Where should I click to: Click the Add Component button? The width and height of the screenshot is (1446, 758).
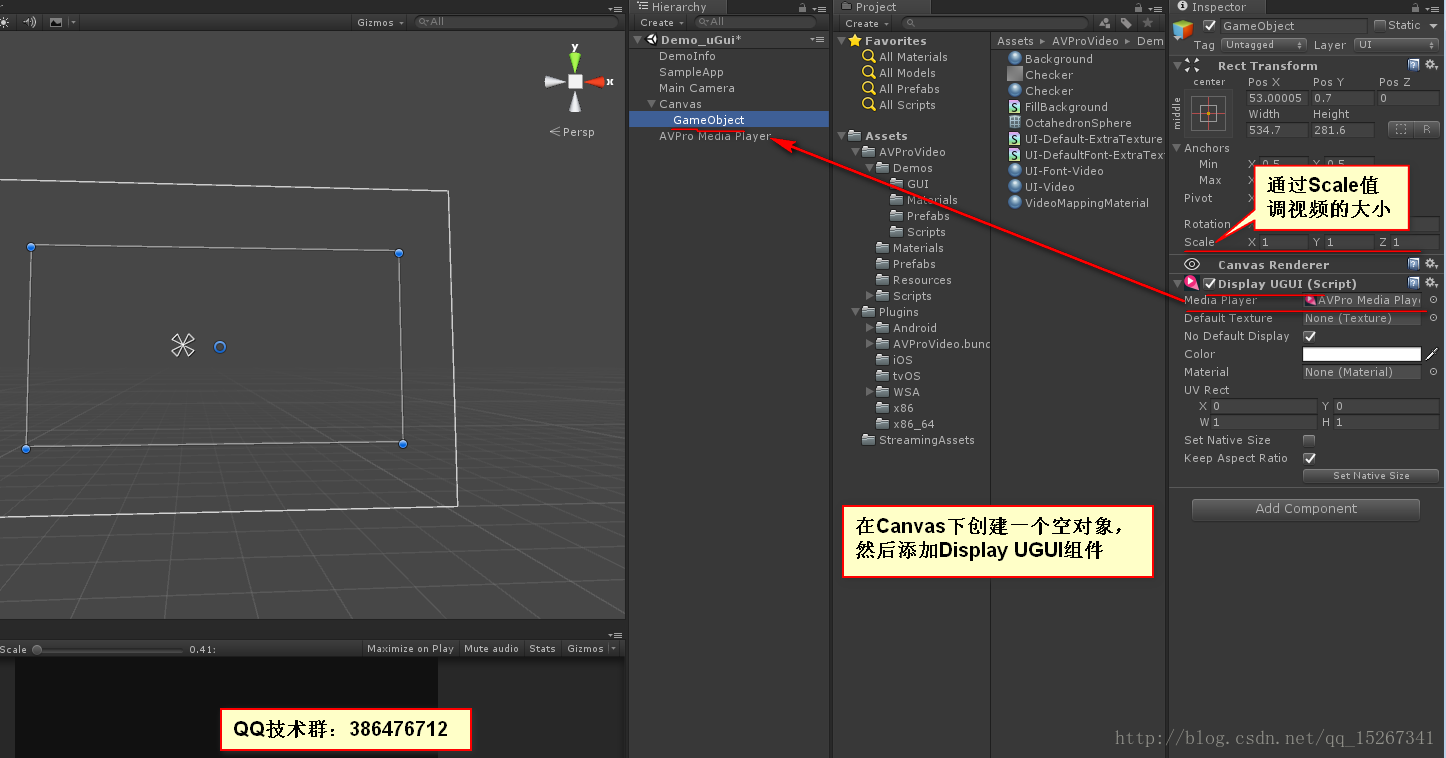[1306, 509]
